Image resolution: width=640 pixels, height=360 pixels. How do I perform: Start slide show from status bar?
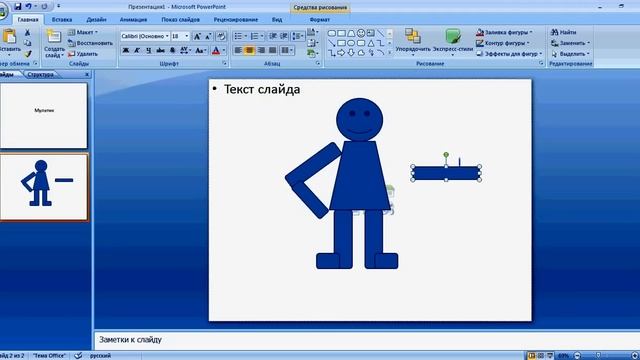(x=550, y=356)
